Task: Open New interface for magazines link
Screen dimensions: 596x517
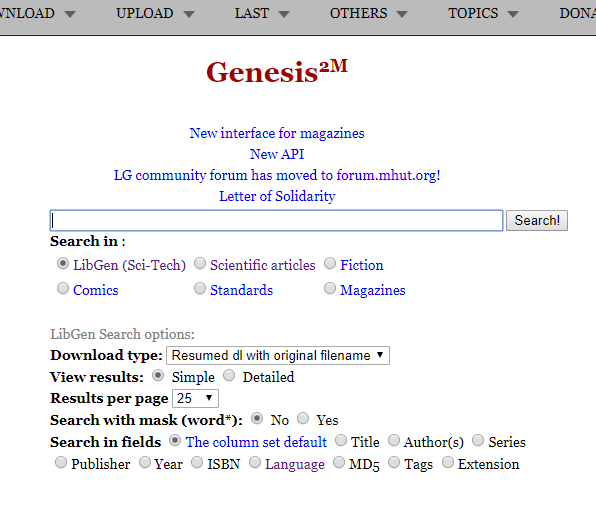Action: pos(277,133)
